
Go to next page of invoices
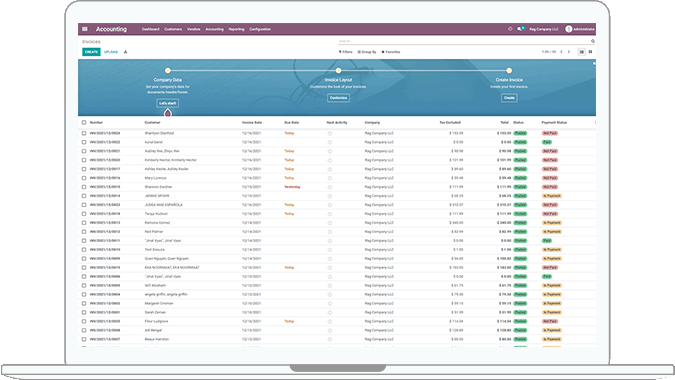point(569,52)
